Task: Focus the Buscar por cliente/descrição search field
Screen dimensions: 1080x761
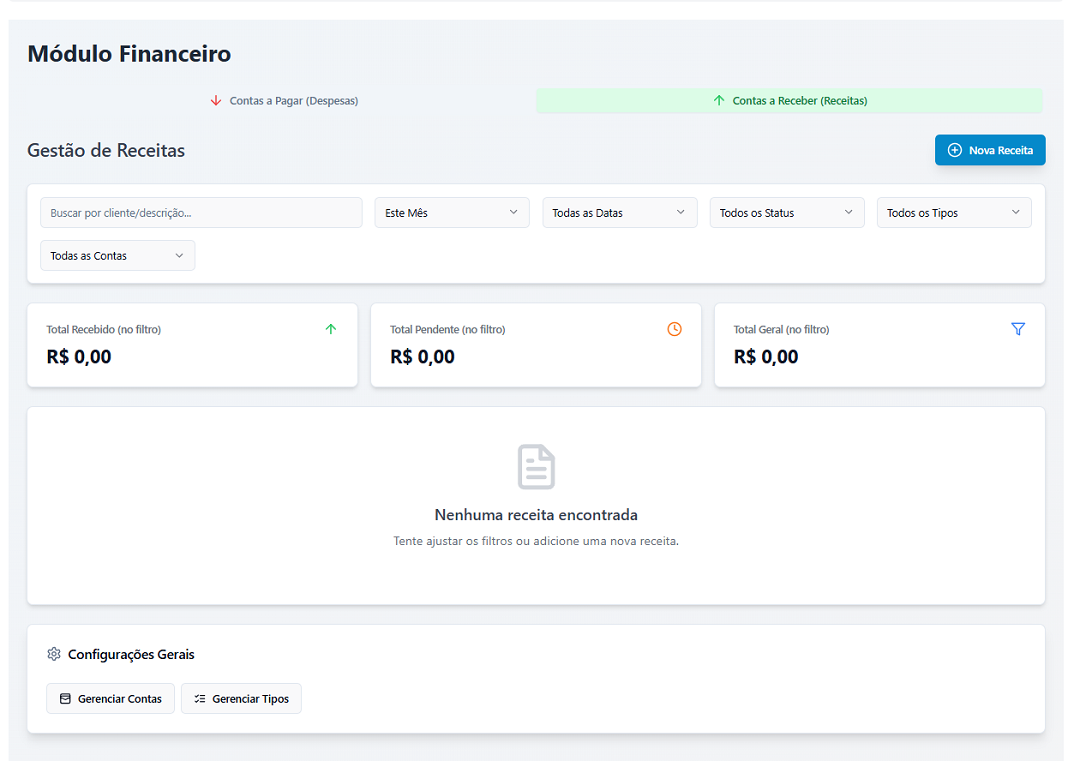Action: tap(201, 213)
